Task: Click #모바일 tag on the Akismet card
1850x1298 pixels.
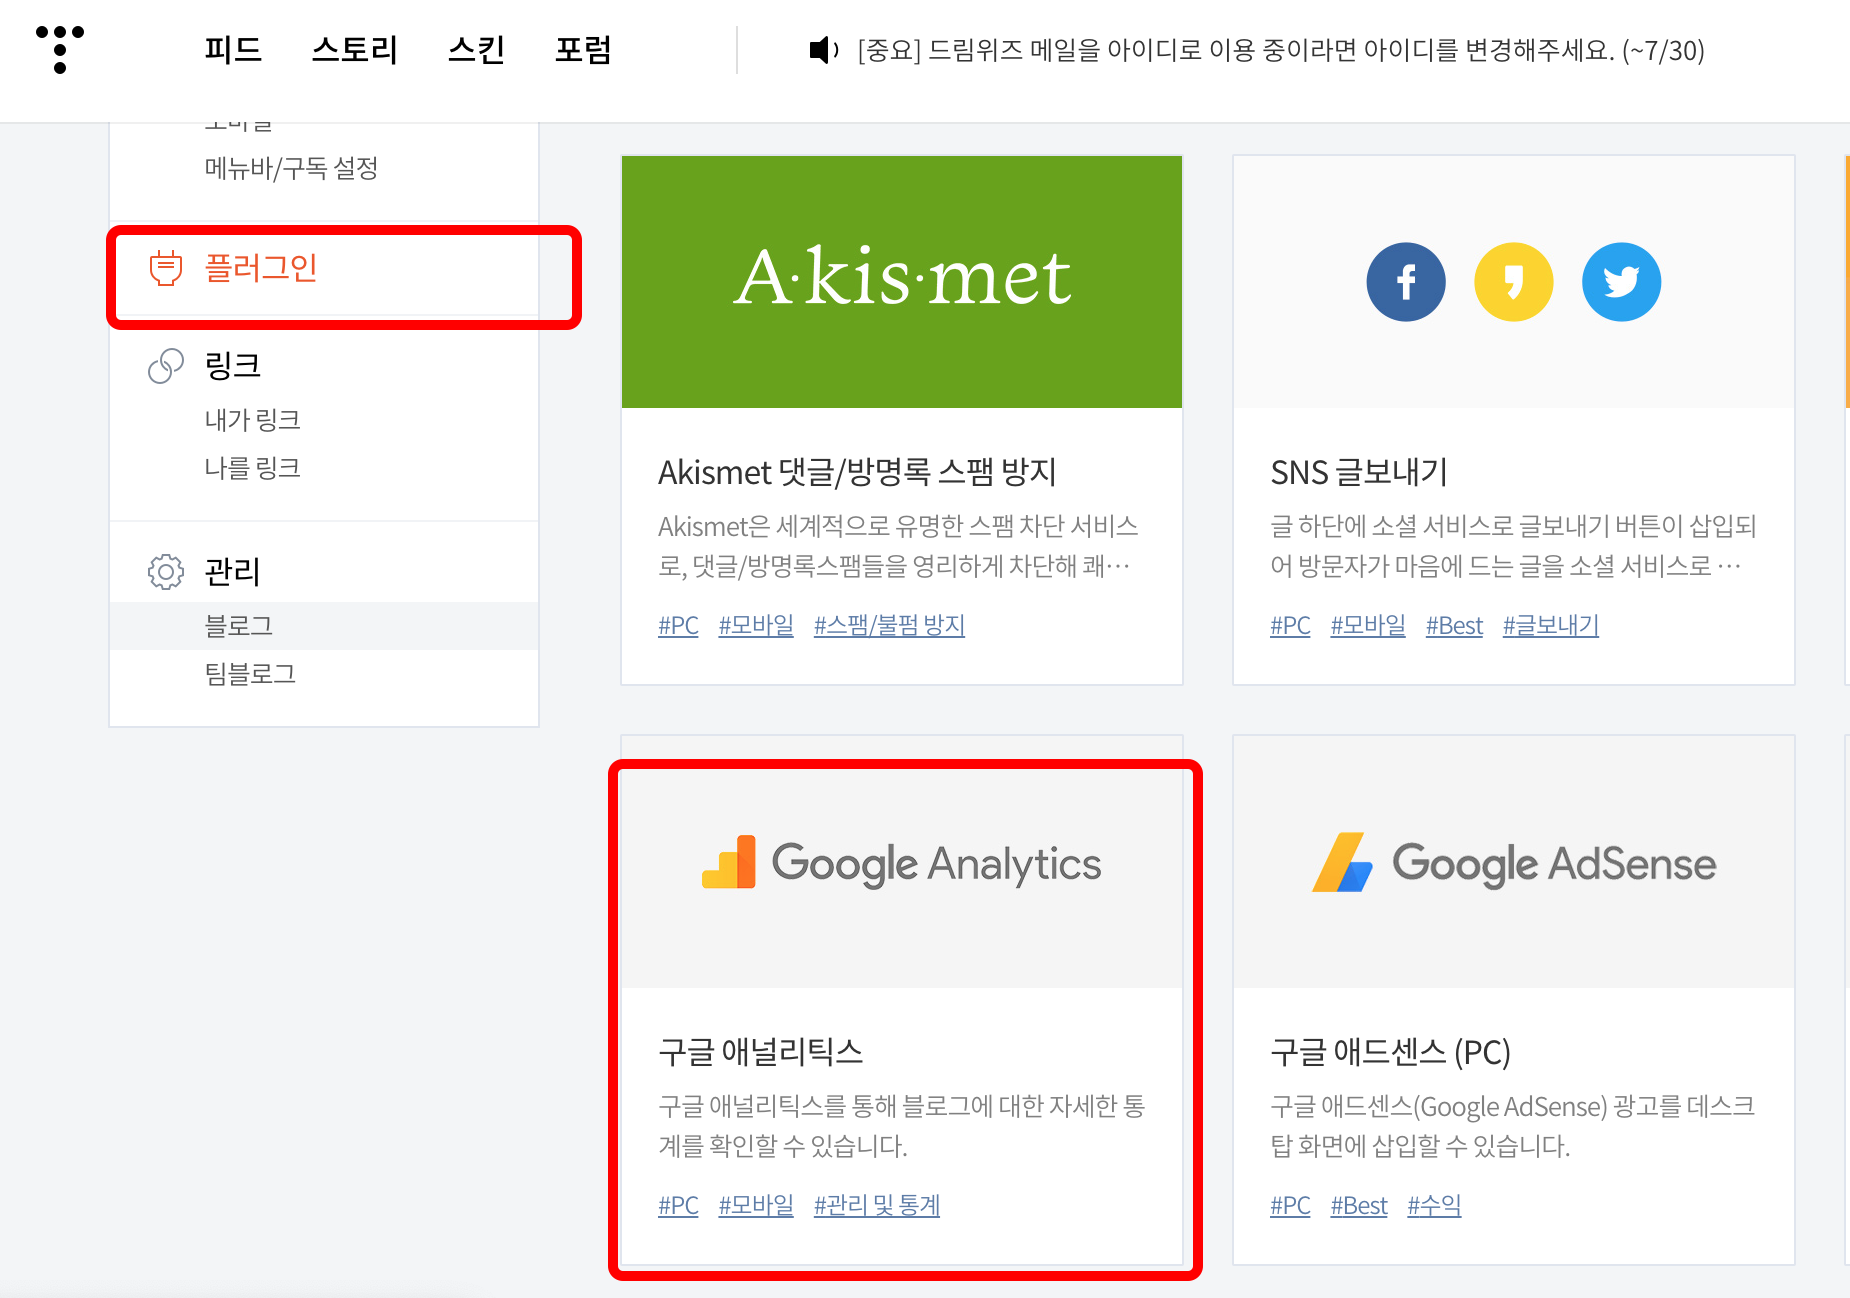Action: (756, 626)
